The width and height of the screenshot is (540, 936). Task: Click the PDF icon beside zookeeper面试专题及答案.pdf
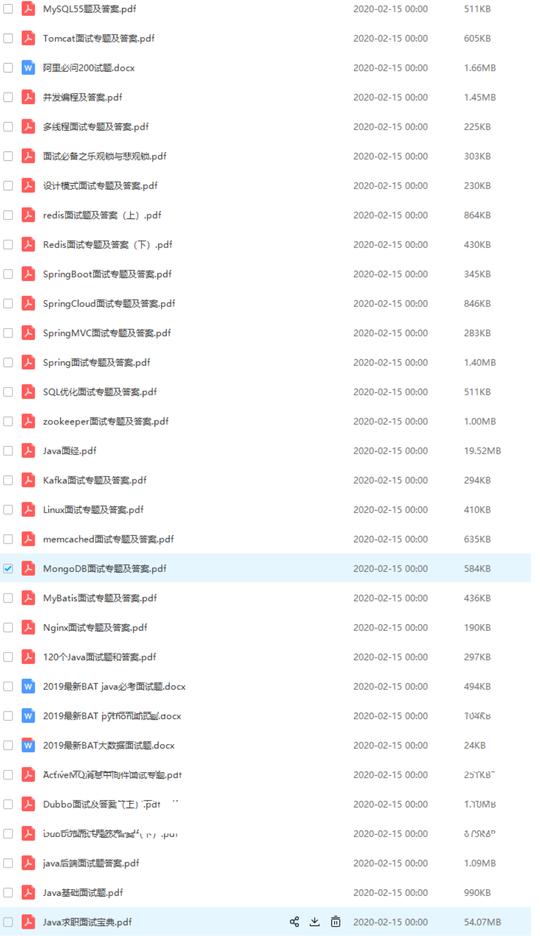click(28, 421)
